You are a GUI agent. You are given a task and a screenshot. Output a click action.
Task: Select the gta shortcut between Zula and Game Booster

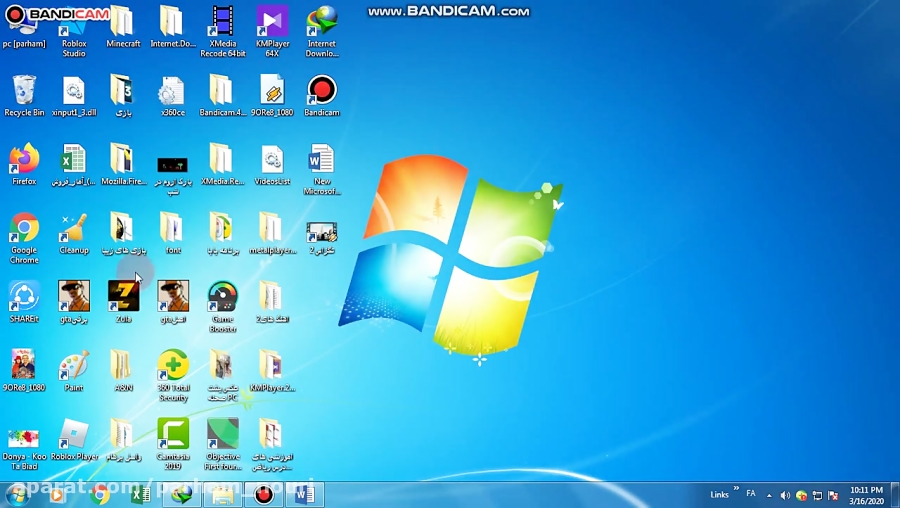[173, 302]
